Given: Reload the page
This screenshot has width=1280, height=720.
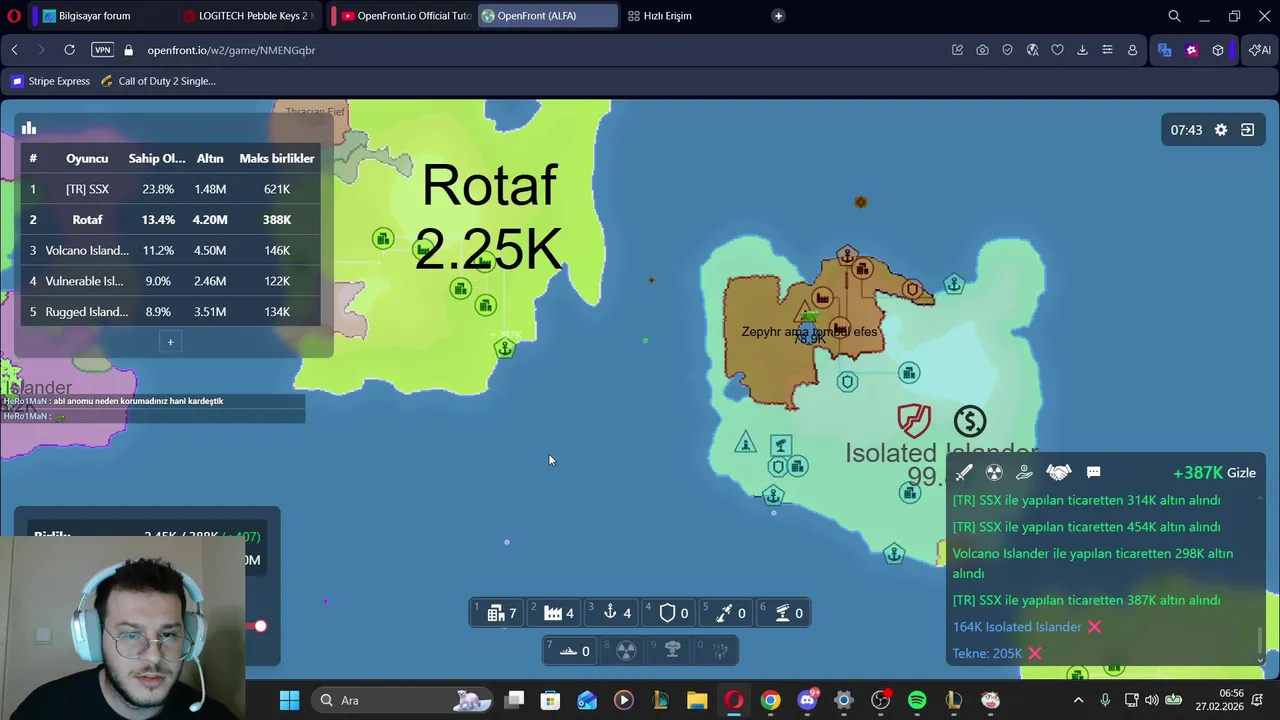Looking at the screenshot, I should 69,50.
